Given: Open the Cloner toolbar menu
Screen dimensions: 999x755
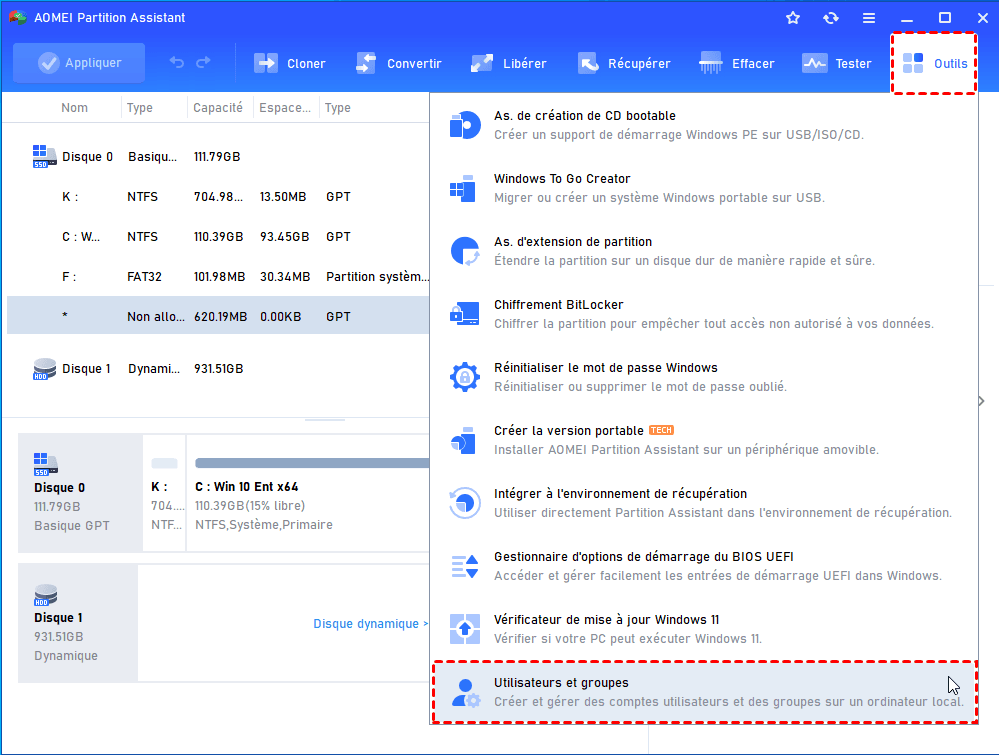Looking at the screenshot, I should coord(289,63).
